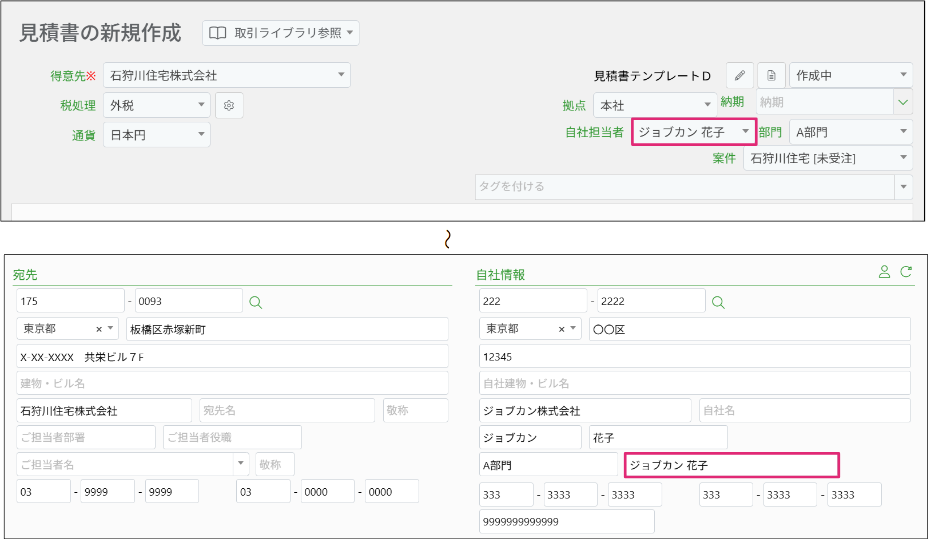Click the document preview icon beside template
This screenshot has height=539, width=928.
[x=771, y=76]
